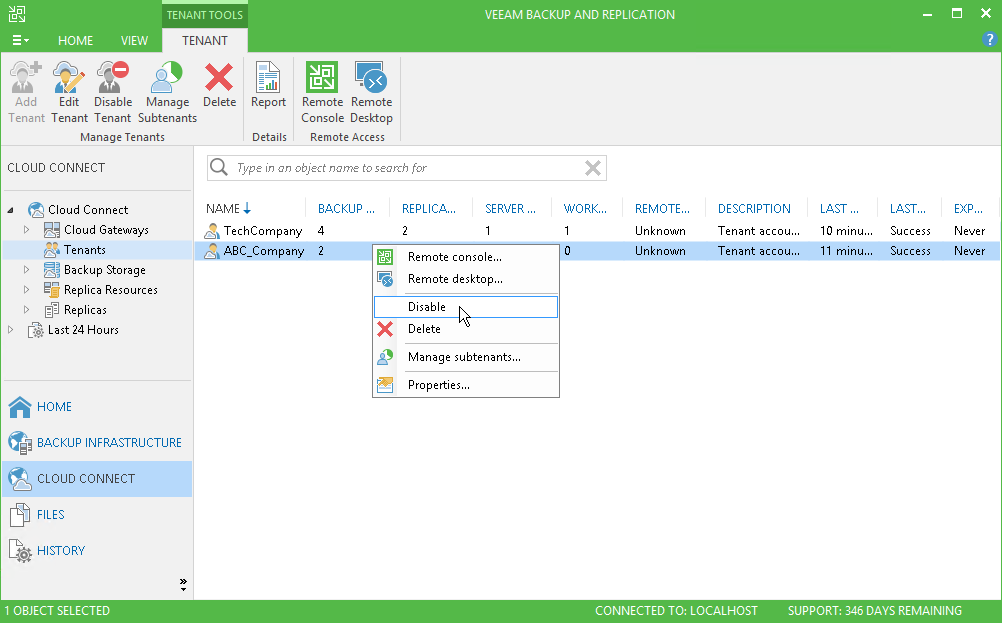Viewport: 1002px width, 623px height.
Task: Click into the object name search field
Action: (x=406, y=167)
